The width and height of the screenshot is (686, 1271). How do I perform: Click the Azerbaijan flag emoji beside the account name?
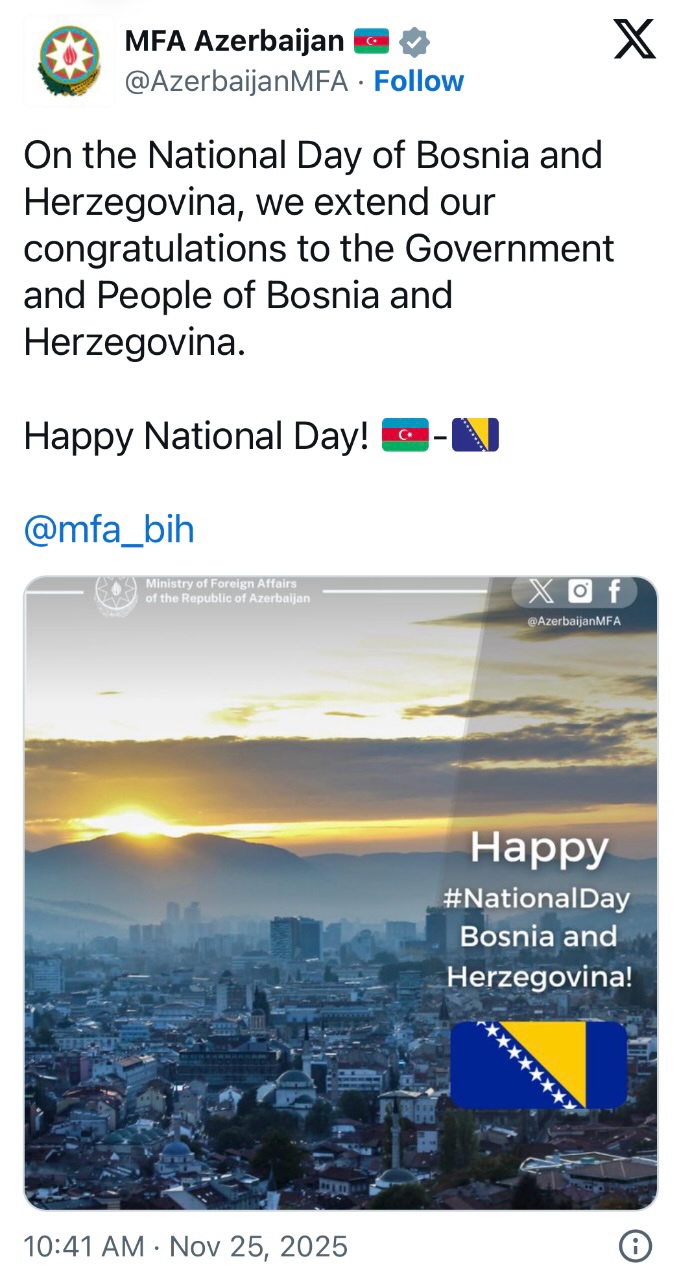coord(371,41)
